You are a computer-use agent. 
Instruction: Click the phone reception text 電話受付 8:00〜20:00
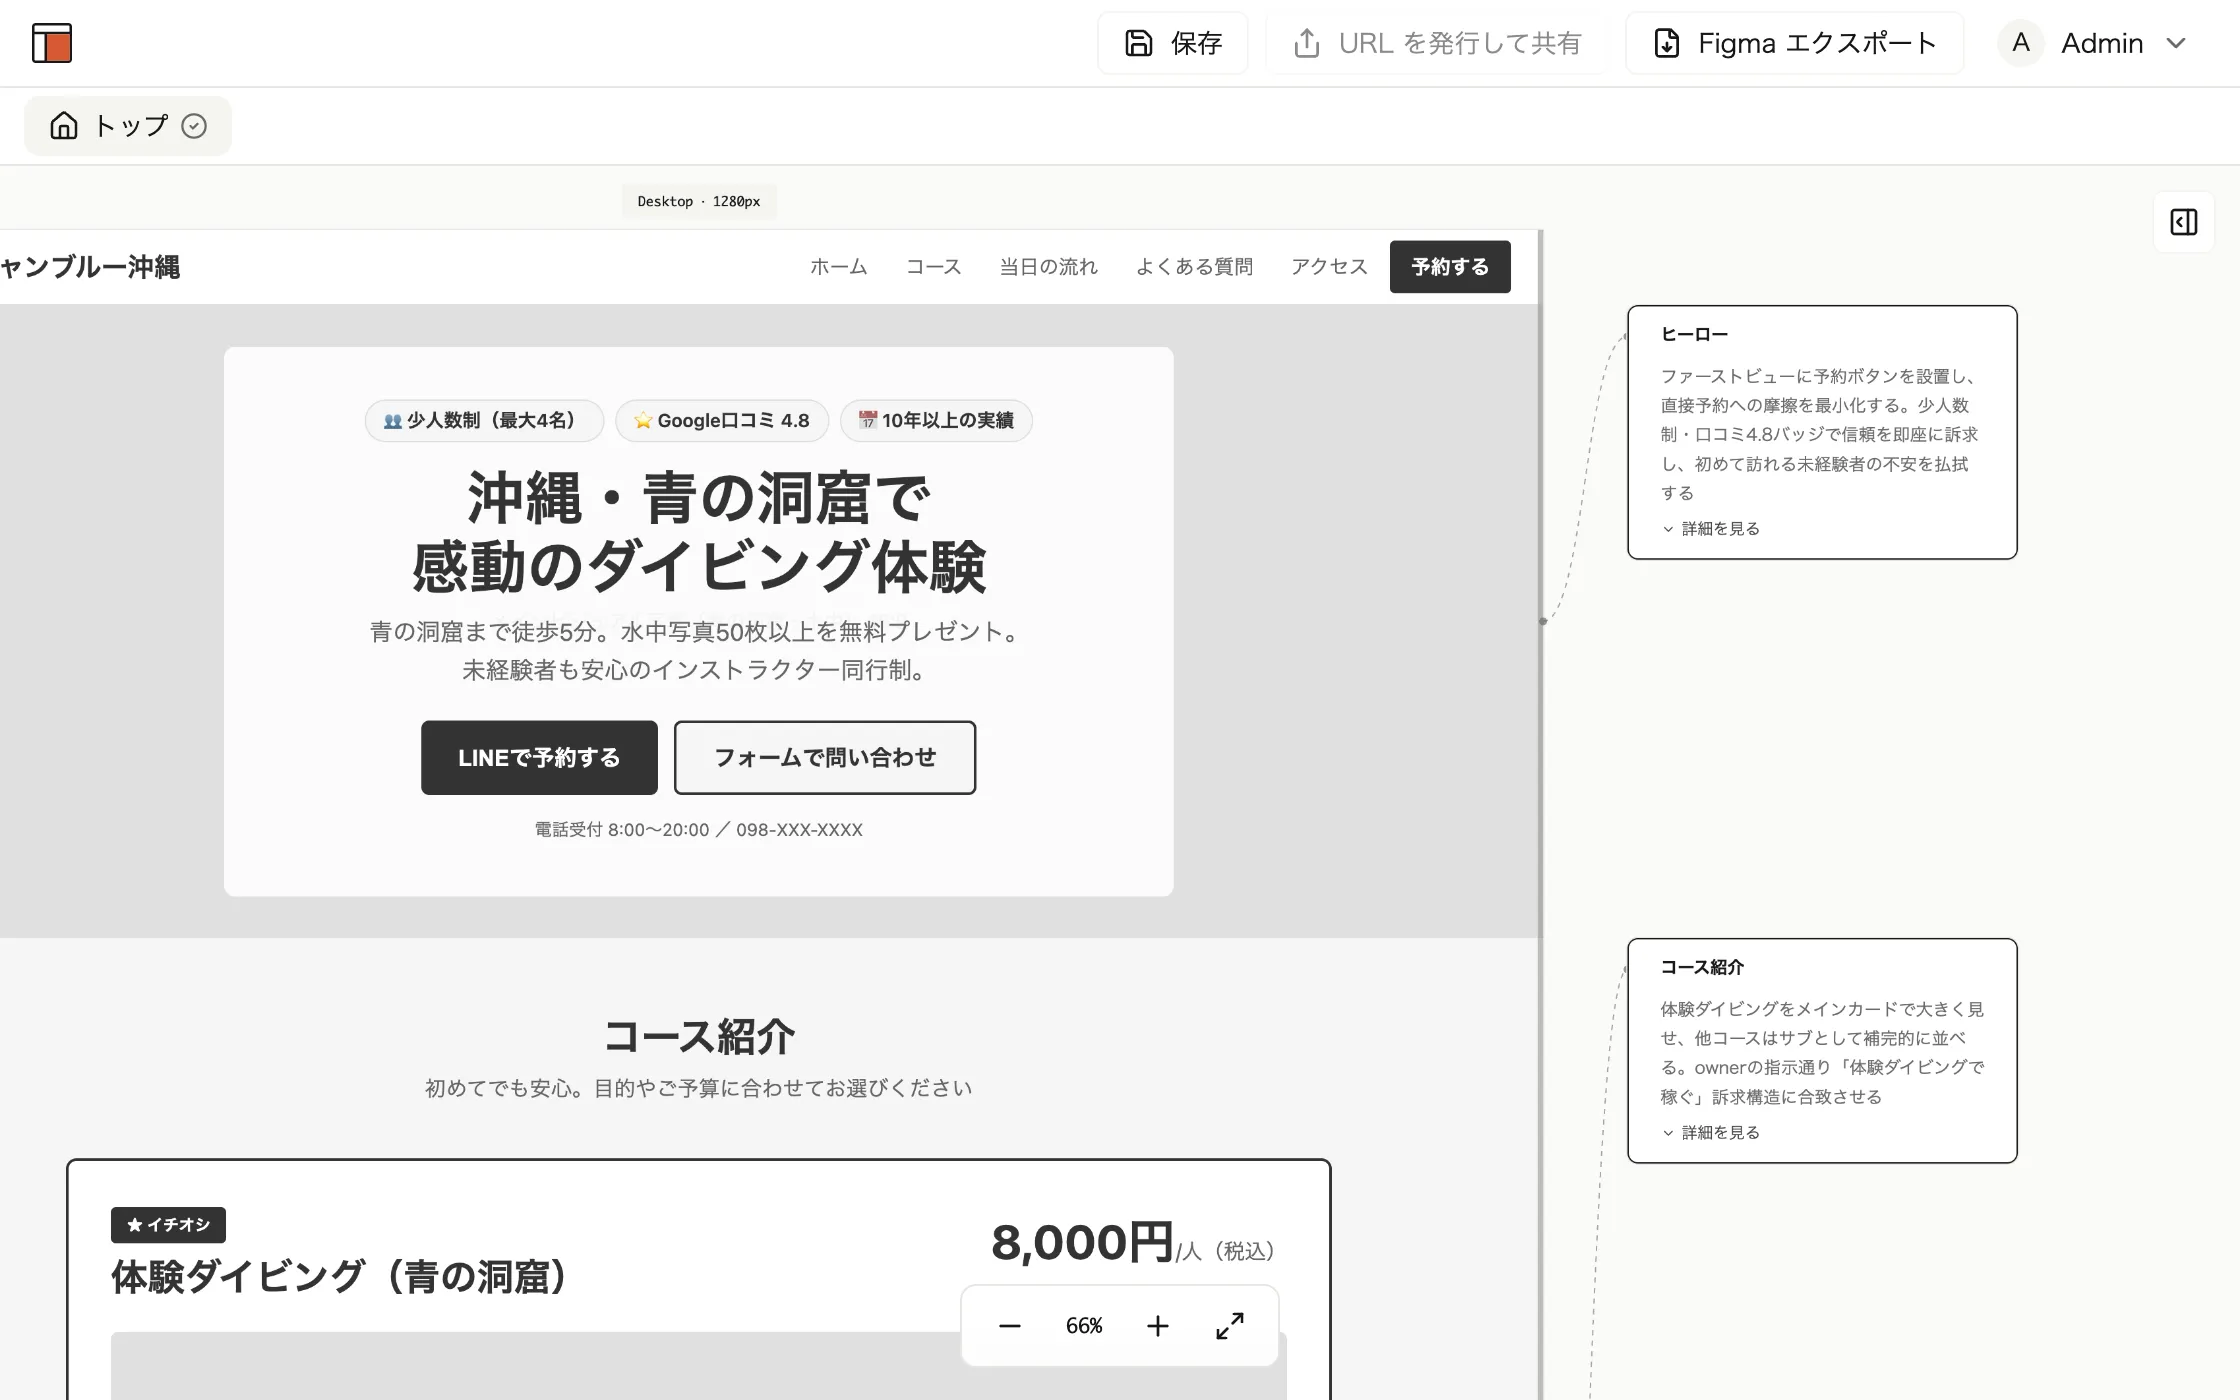click(x=622, y=830)
